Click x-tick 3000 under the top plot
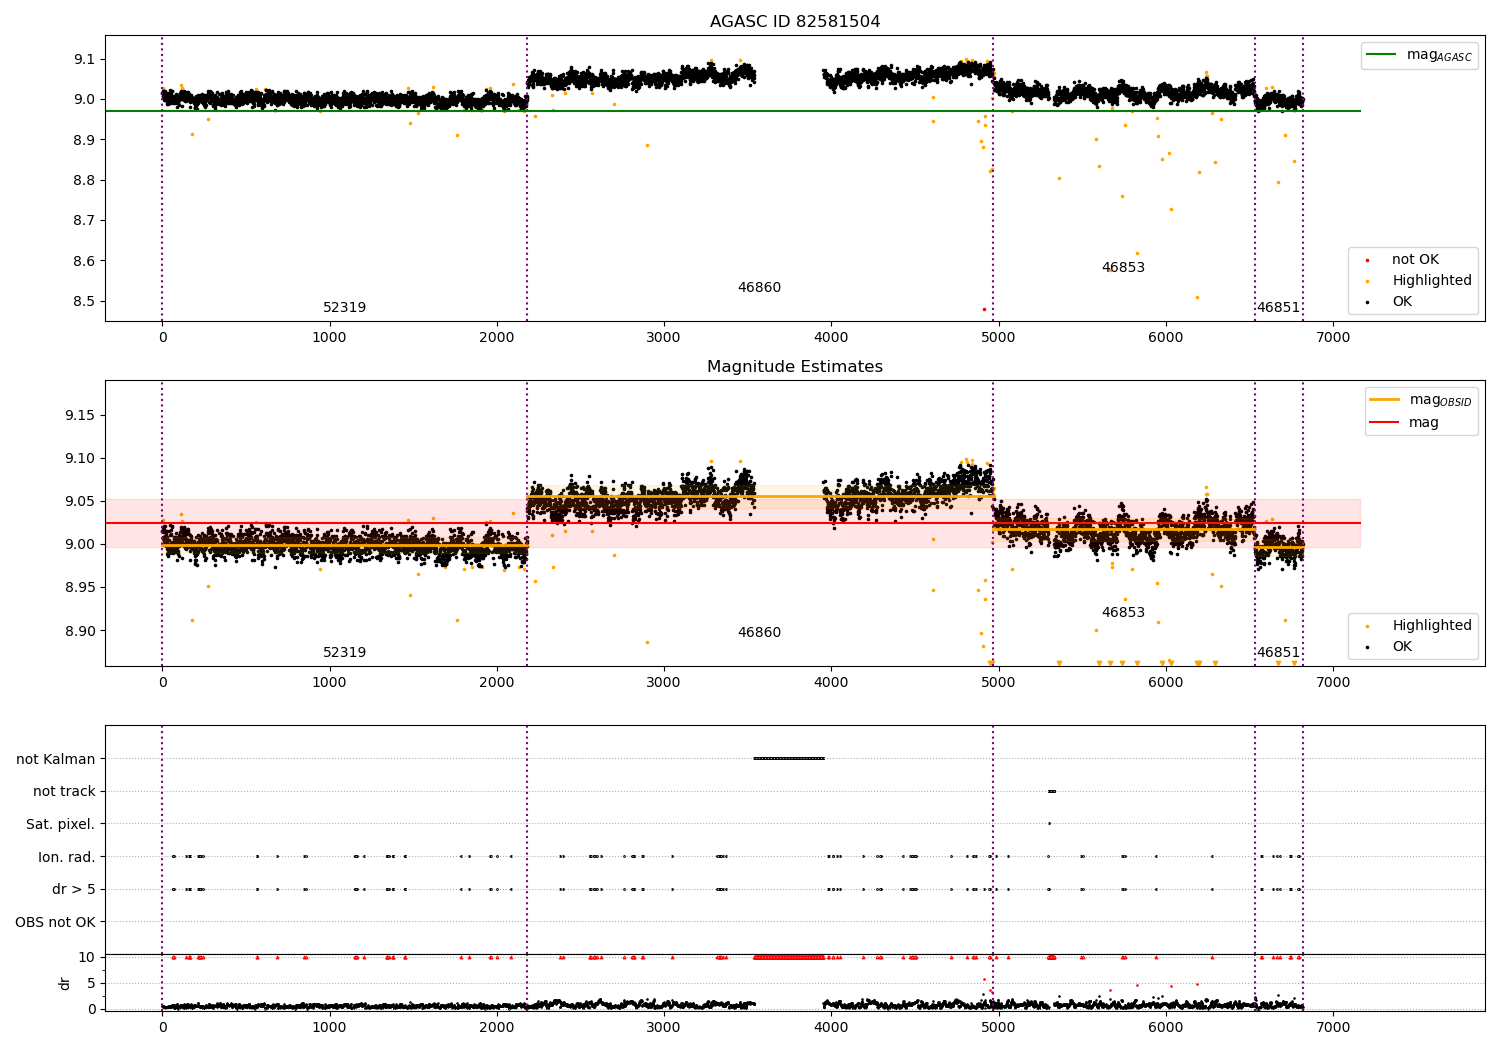The height and width of the screenshot is (1050, 1500). point(664,338)
